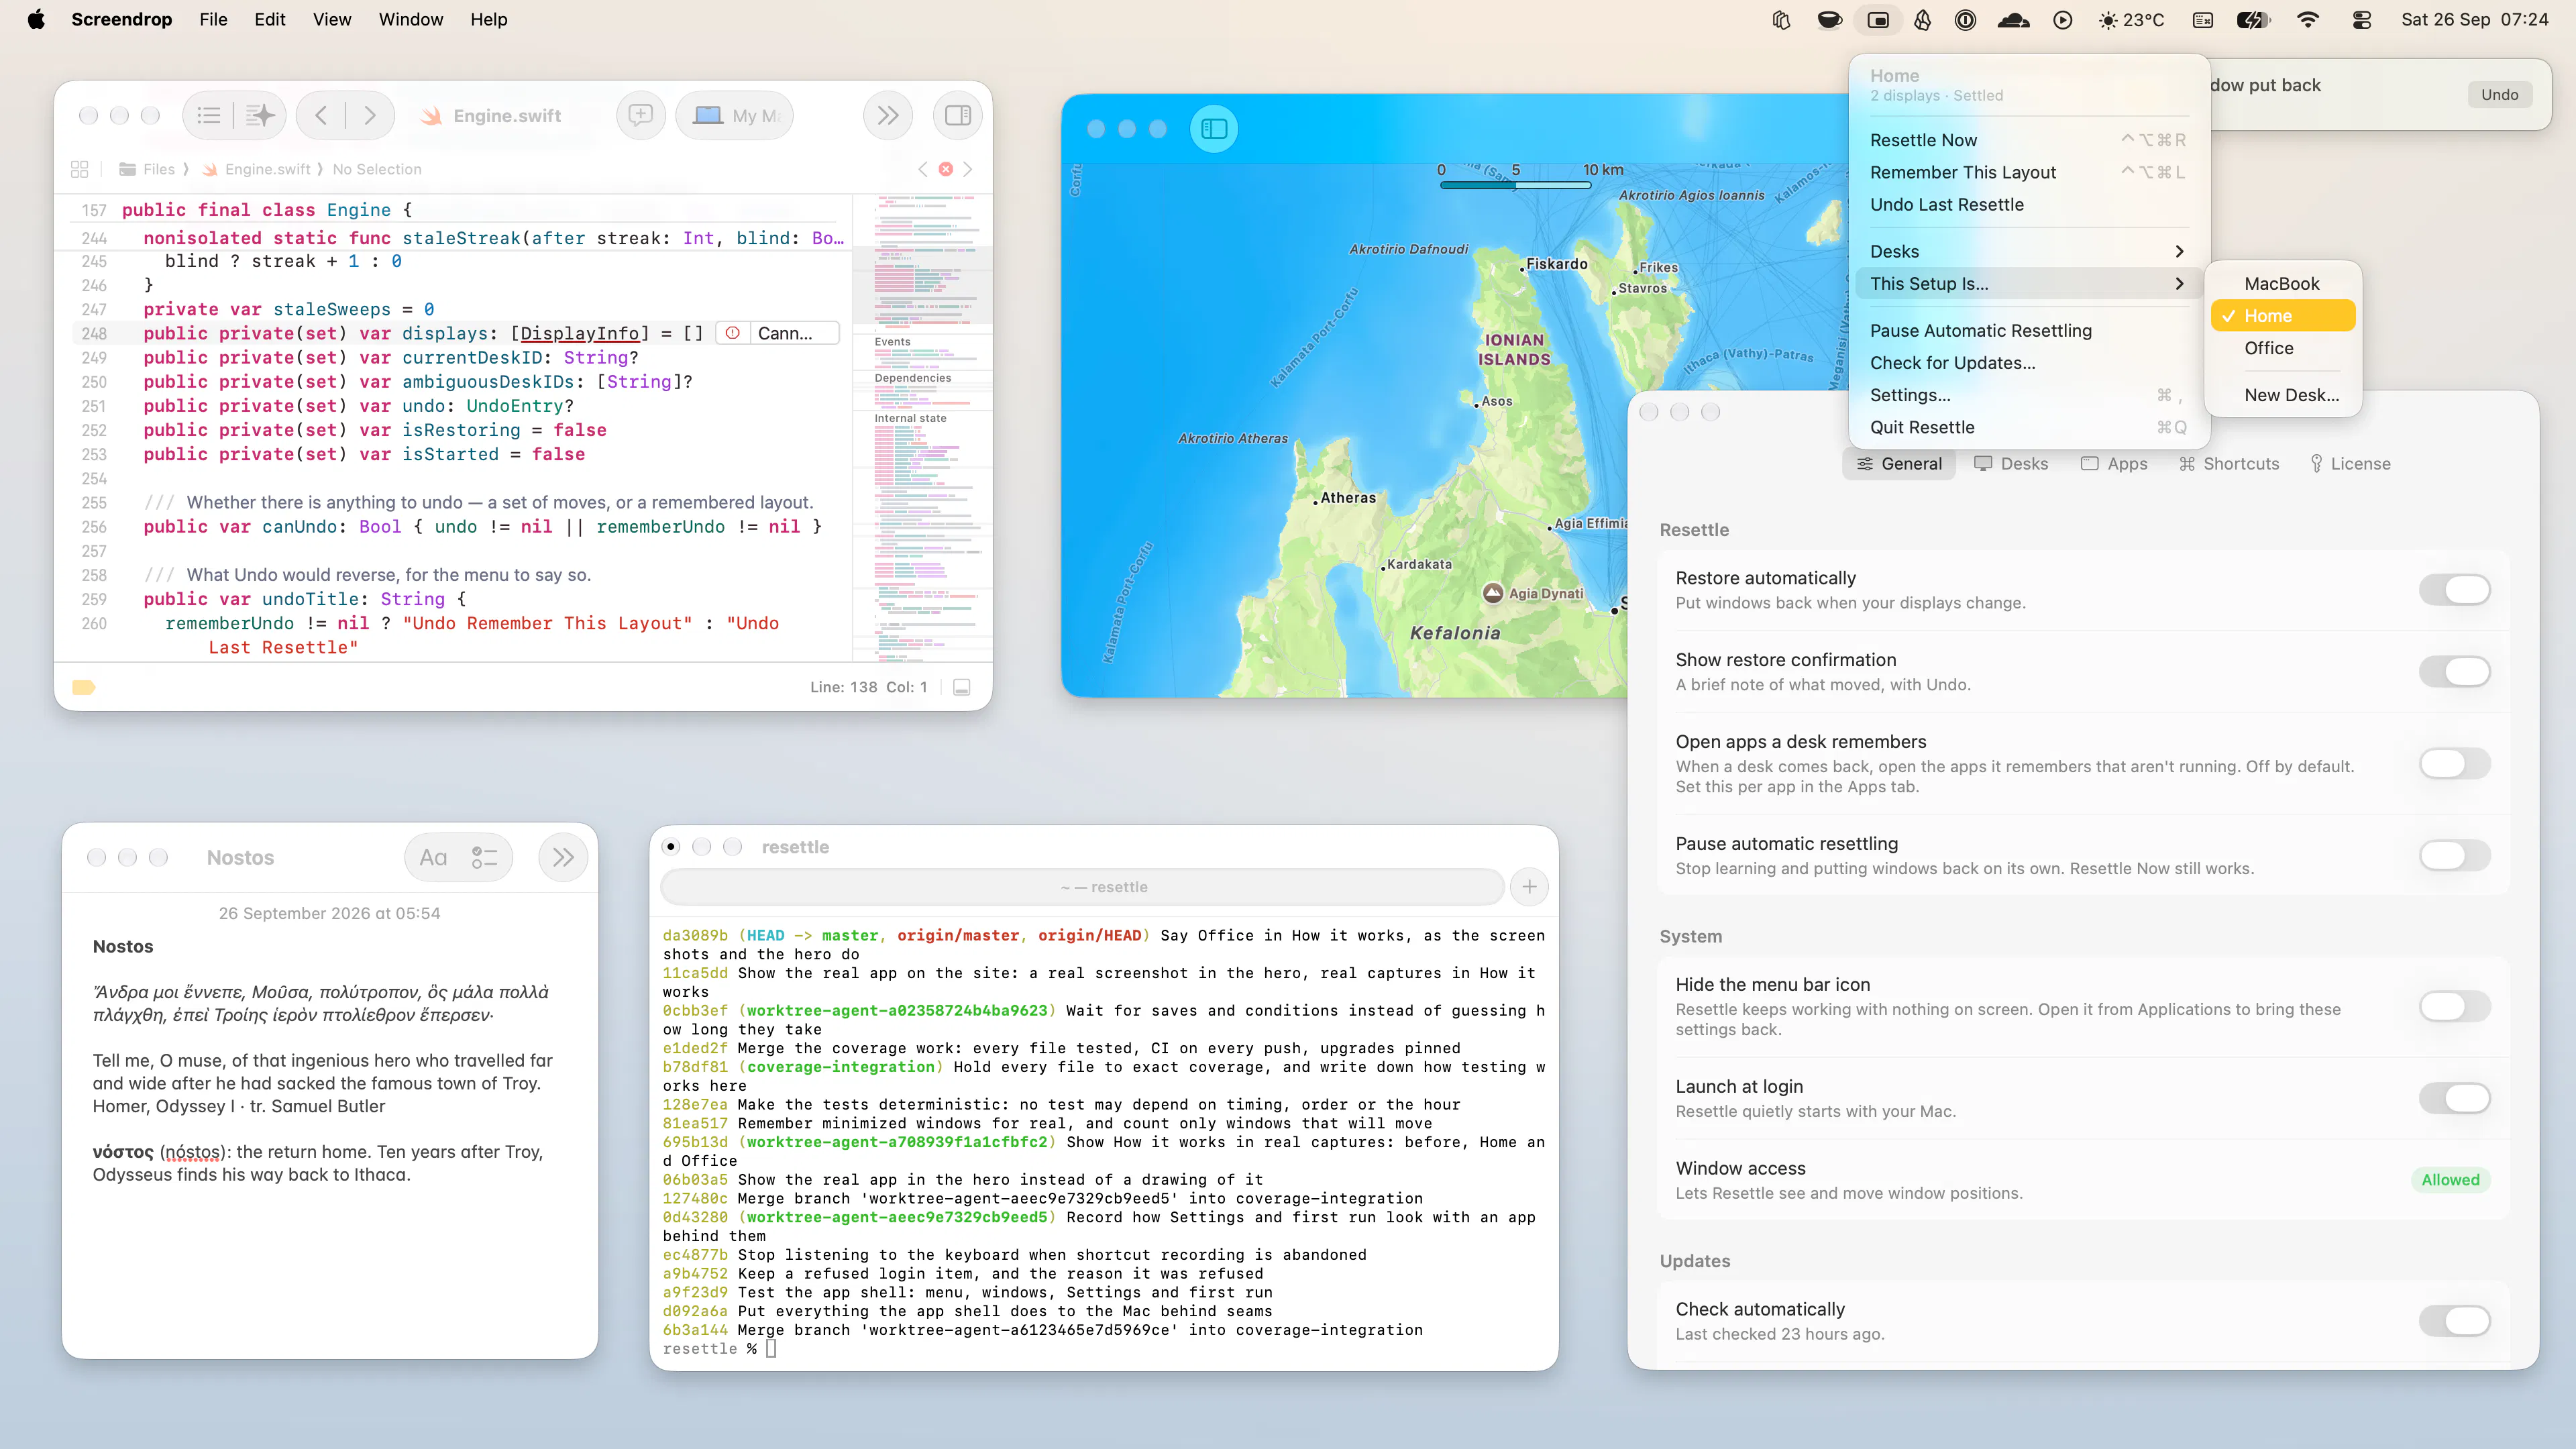This screenshot has height=1449, width=2576.
Task: Toggle Check automatically for updates
Action: click(x=2454, y=1321)
